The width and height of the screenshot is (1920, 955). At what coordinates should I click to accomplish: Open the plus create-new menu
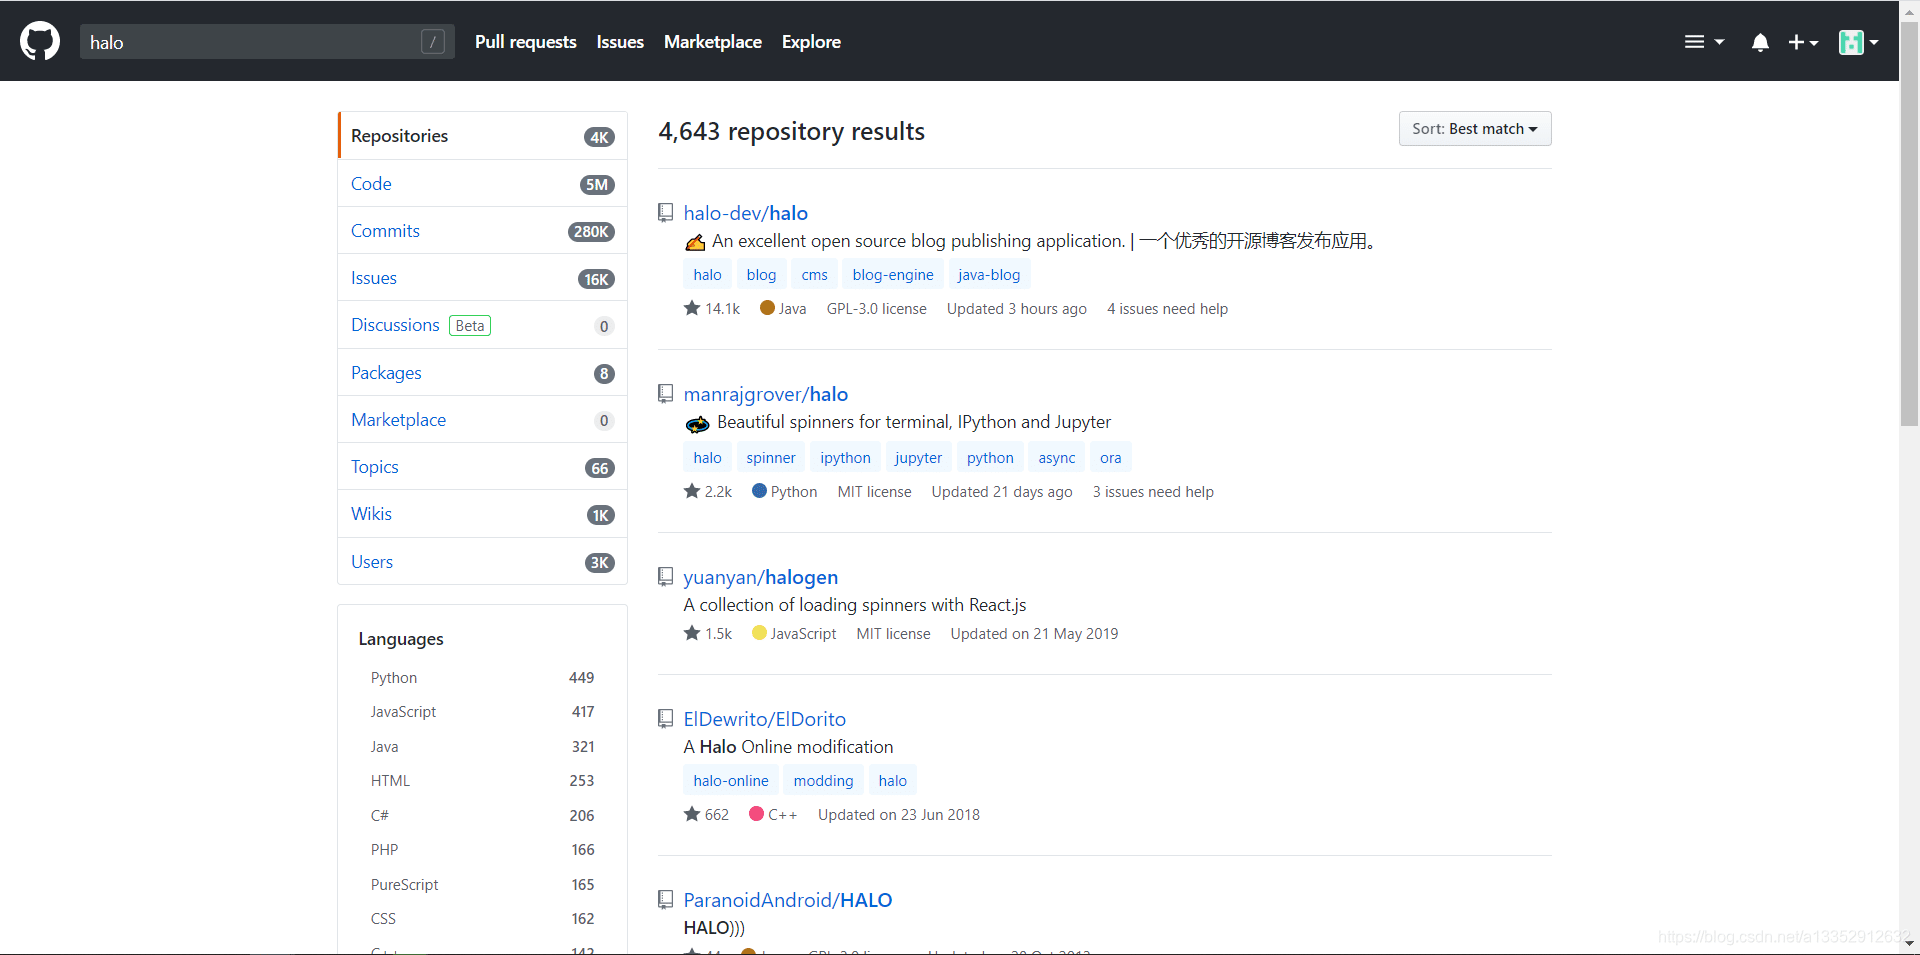click(1803, 42)
